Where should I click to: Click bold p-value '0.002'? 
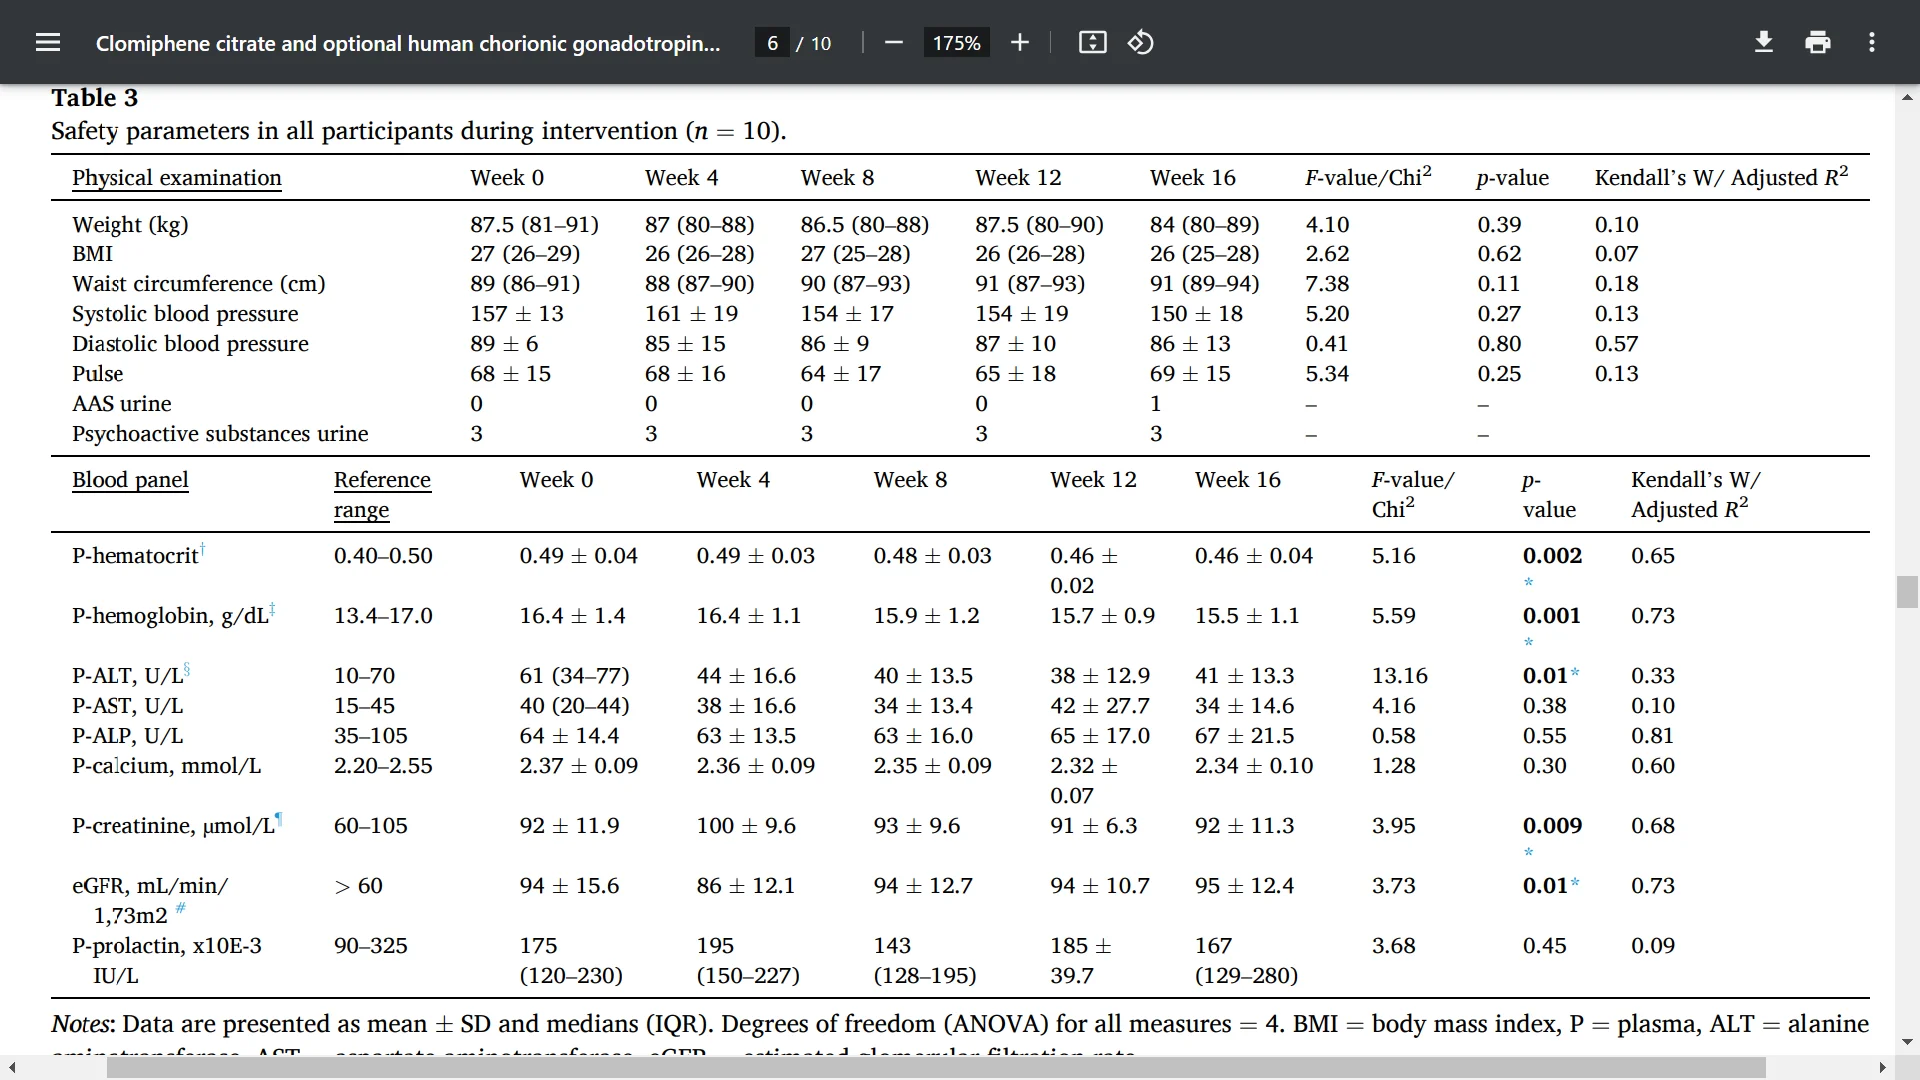click(1553, 556)
